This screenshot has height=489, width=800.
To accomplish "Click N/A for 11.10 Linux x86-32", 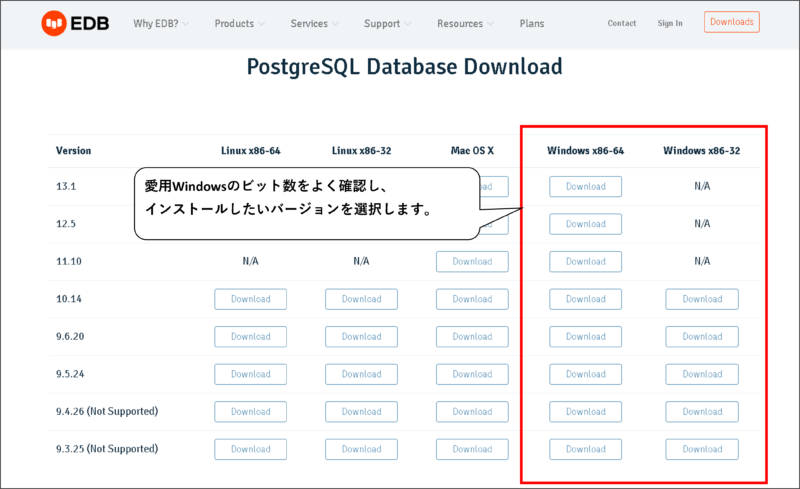I will click(361, 261).
